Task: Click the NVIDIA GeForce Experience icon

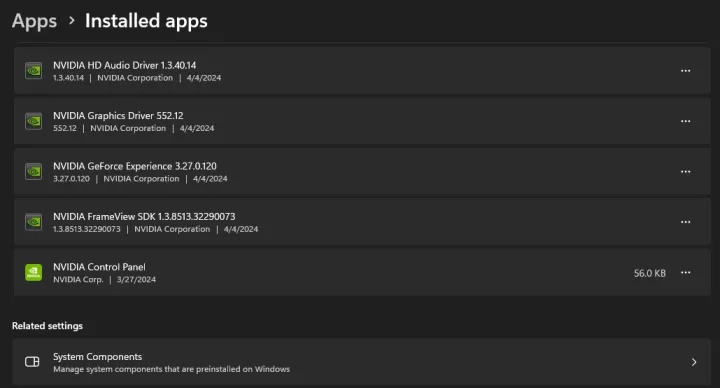Action: (34, 172)
